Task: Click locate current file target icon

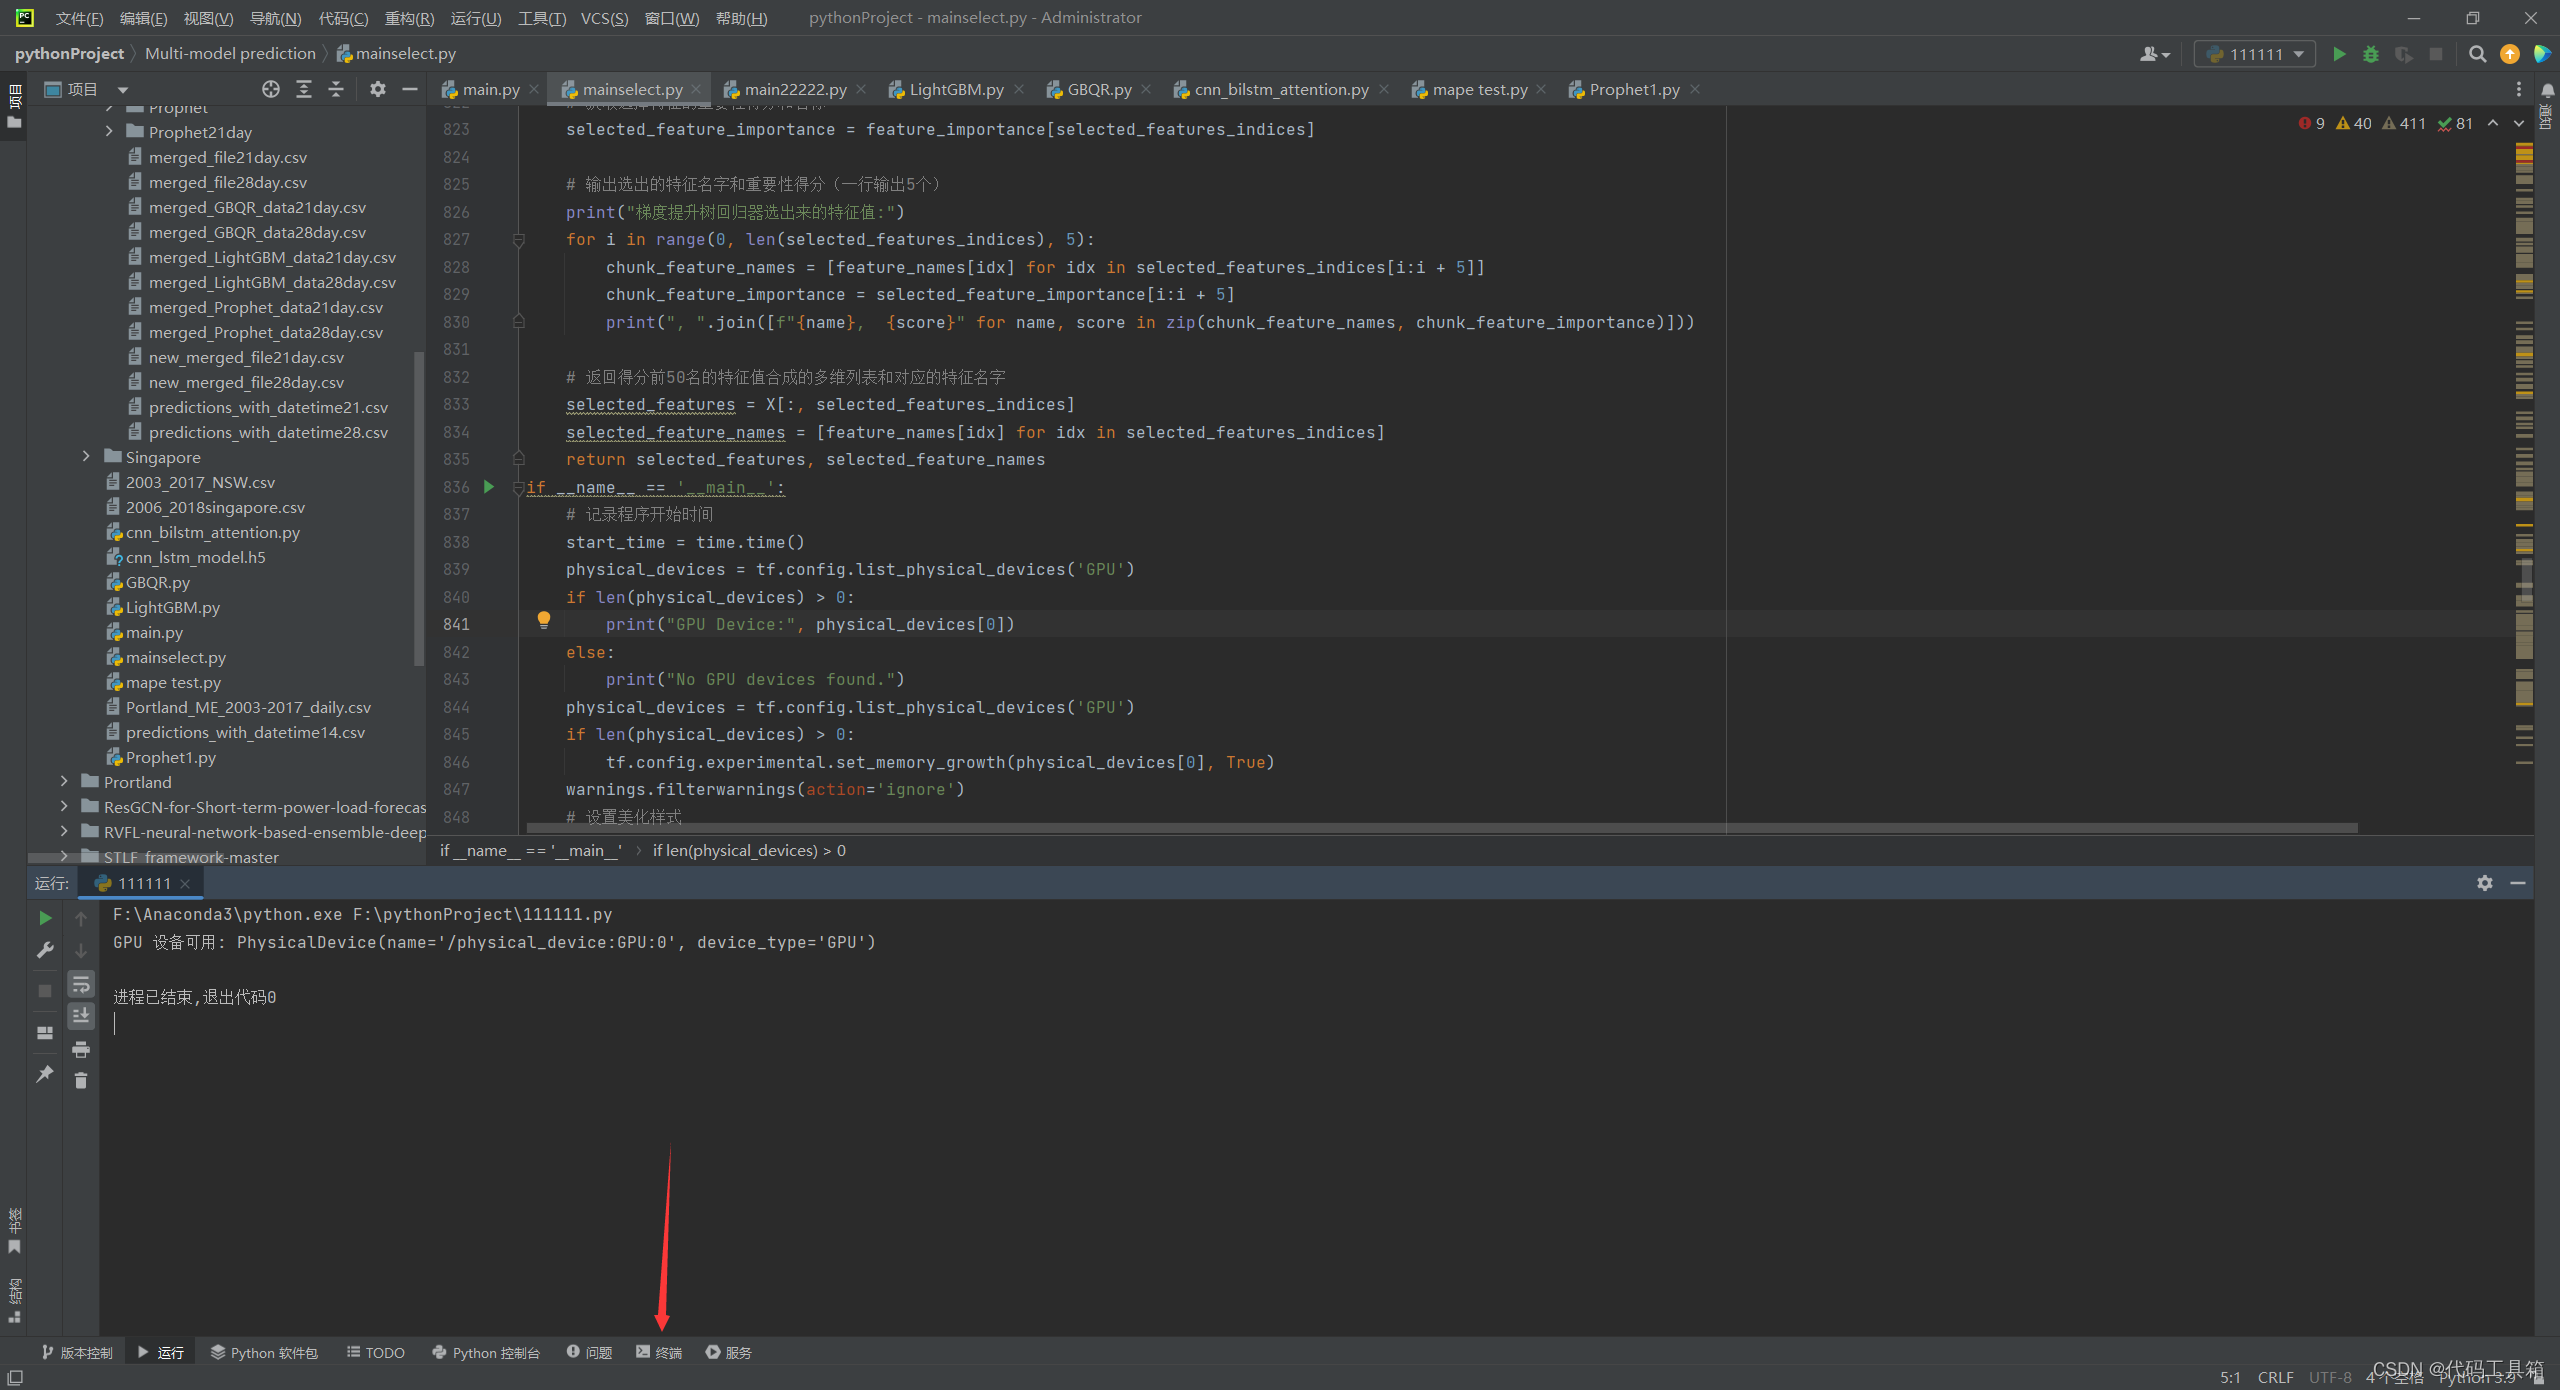Action: point(271,89)
